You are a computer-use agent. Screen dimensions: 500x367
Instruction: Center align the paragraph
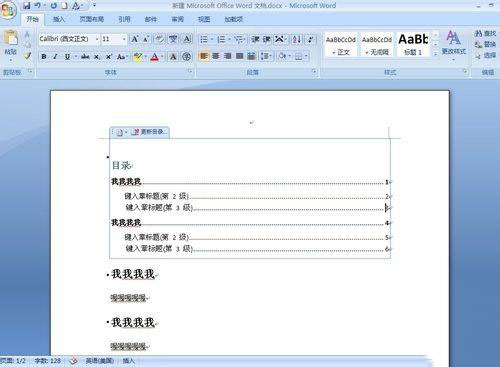(216, 56)
